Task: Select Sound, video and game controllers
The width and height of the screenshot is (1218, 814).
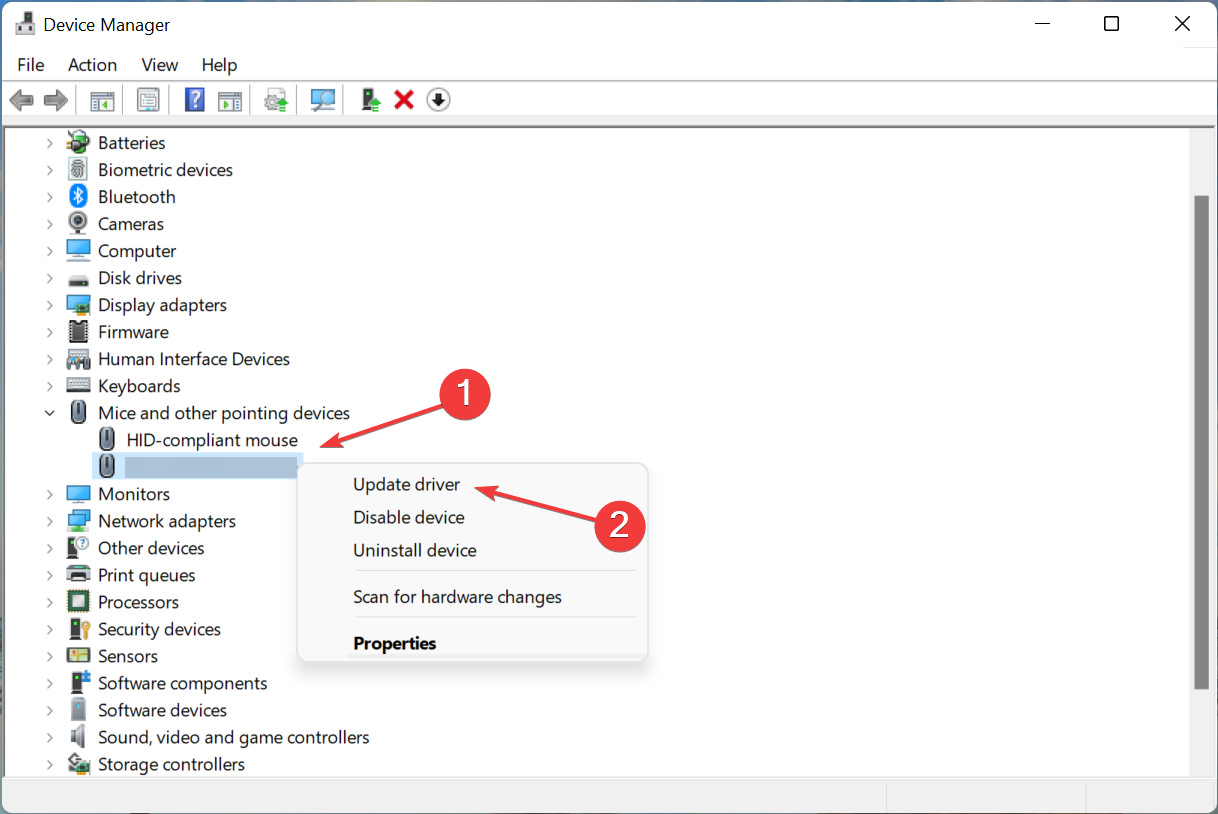Action: click(233, 737)
